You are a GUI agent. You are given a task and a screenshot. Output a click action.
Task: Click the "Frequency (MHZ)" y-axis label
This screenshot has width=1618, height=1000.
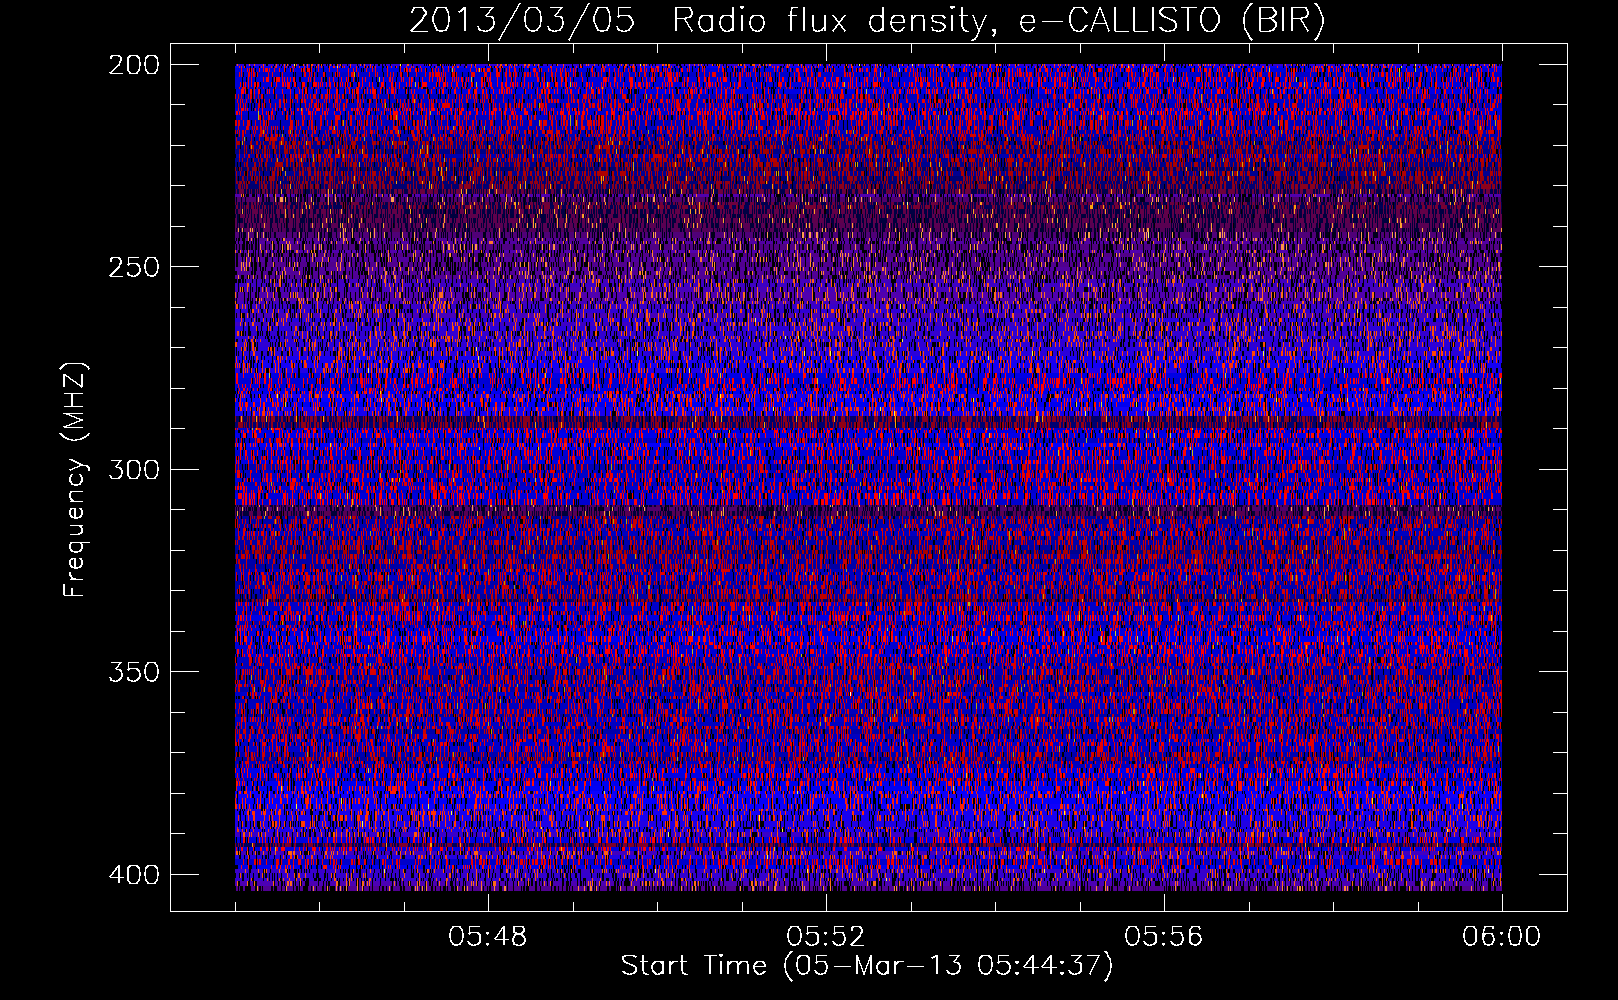click(x=76, y=480)
